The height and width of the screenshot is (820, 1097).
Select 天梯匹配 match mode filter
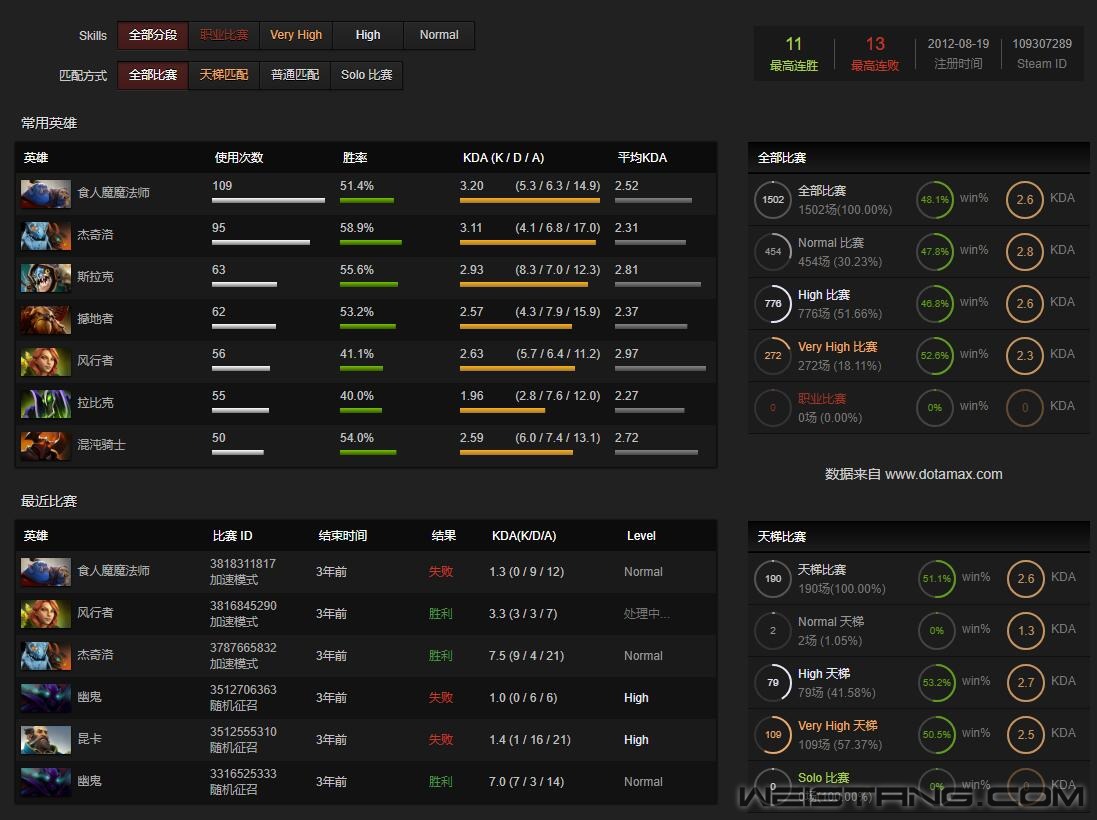click(x=224, y=75)
